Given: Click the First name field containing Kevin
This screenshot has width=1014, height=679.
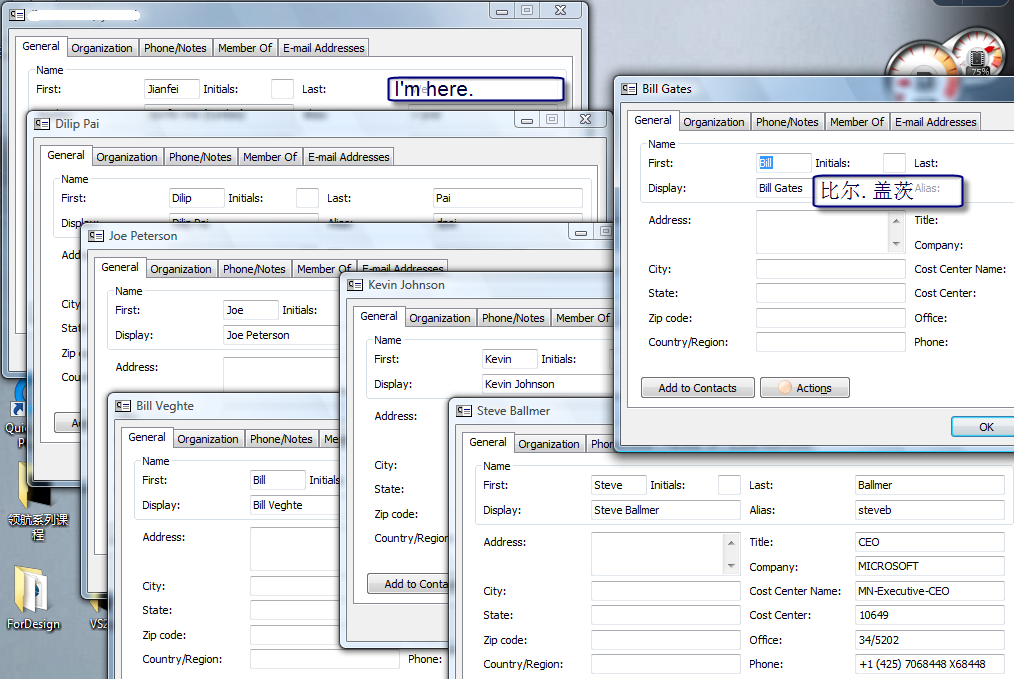Looking at the screenshot, I should coord(509,359).
